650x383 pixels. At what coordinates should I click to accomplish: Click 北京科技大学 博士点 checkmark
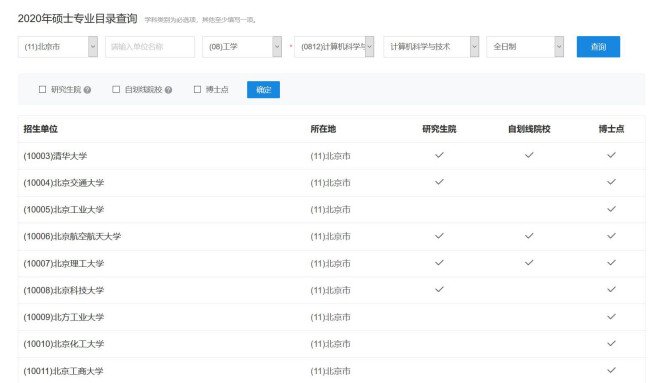pos(611,289)
